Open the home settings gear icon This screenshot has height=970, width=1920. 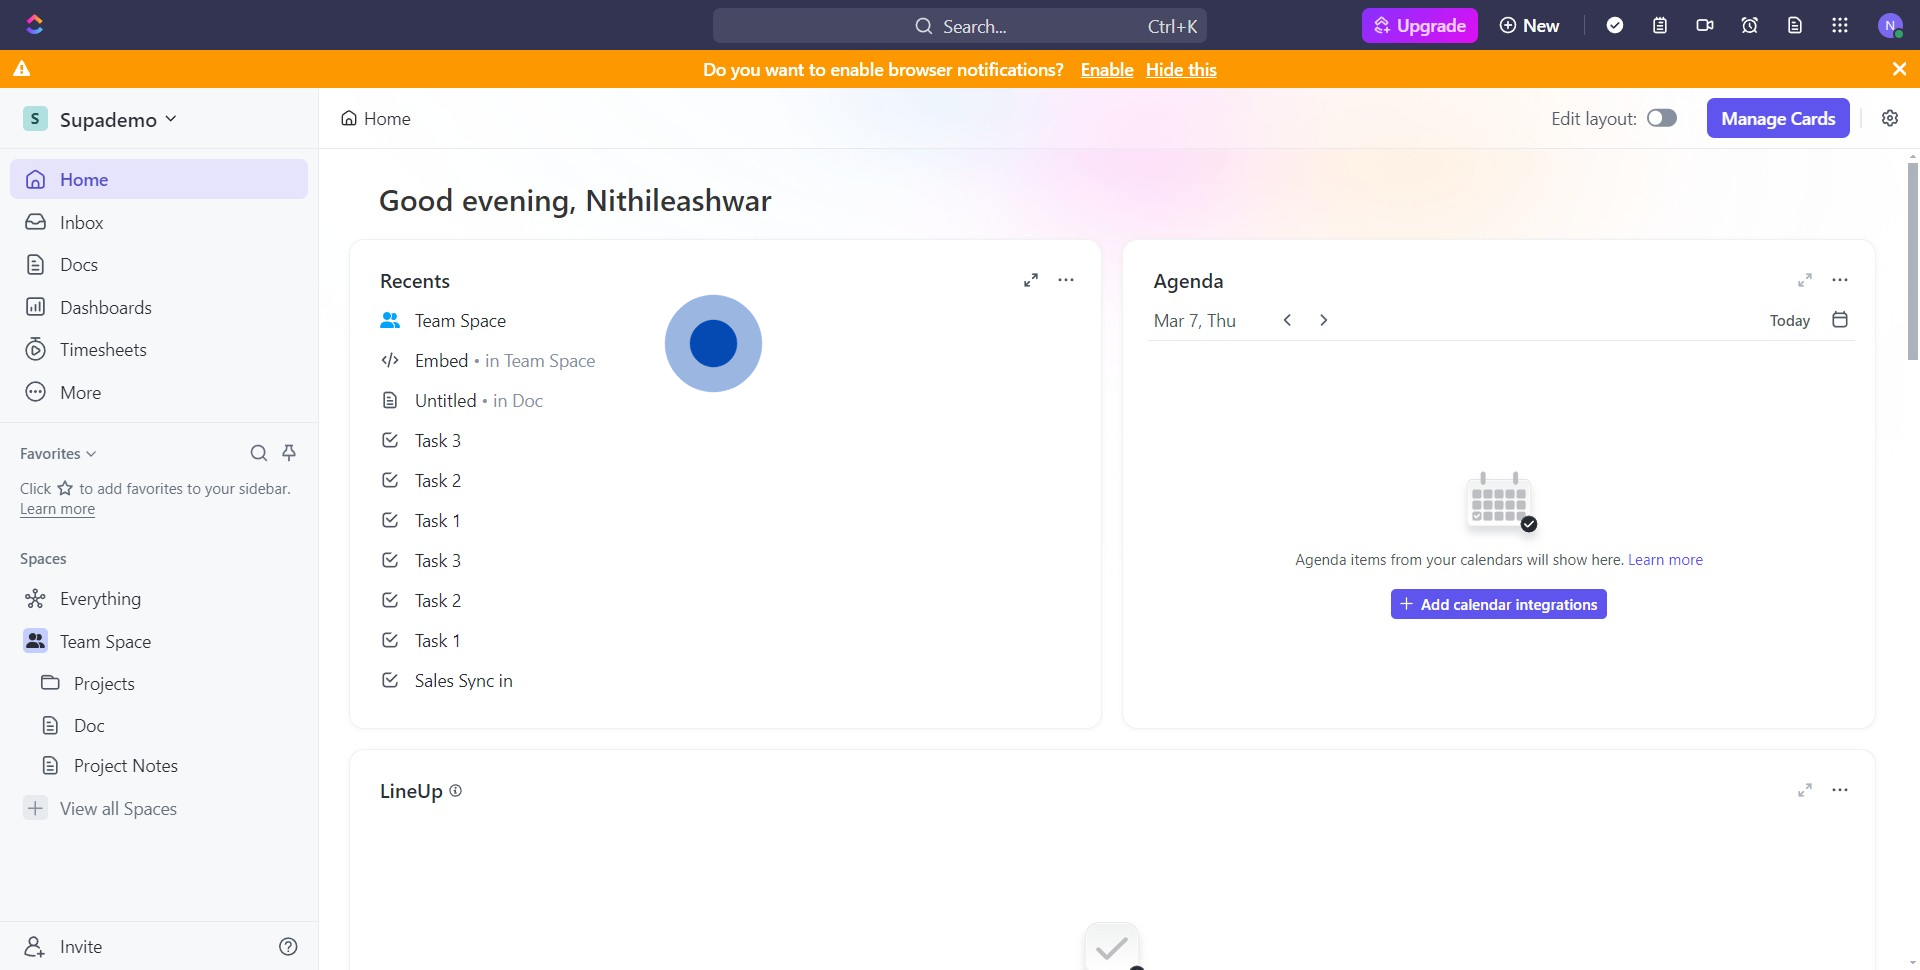point(1890,118)
